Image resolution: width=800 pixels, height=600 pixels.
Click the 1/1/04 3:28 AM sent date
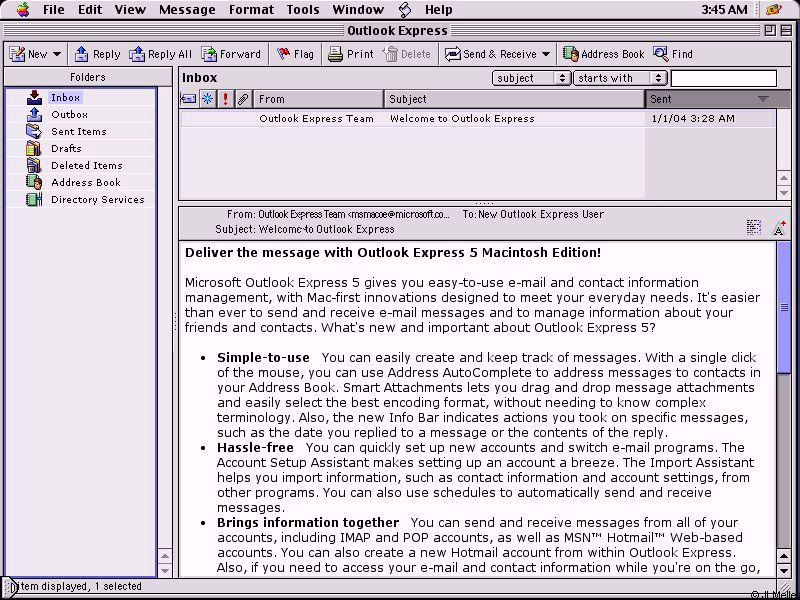pyautogui.click(x=693, y=118)
